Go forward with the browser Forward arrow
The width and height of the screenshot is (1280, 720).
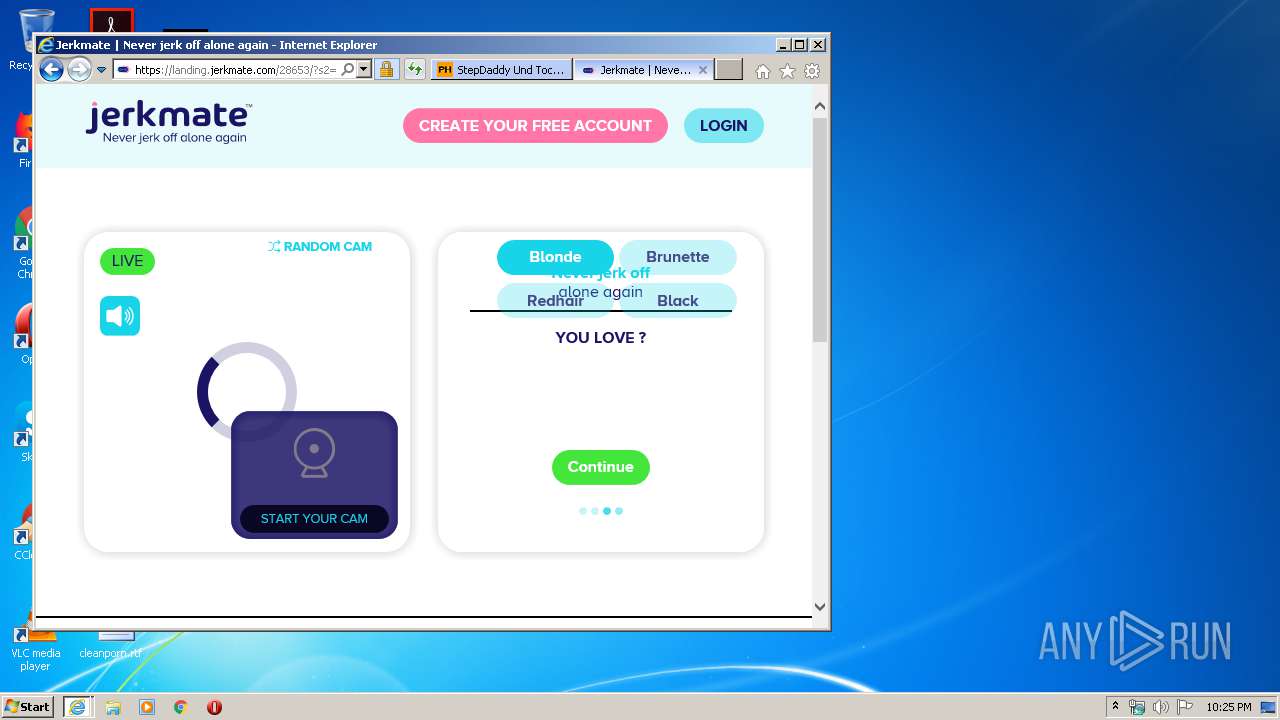point(79,70)
